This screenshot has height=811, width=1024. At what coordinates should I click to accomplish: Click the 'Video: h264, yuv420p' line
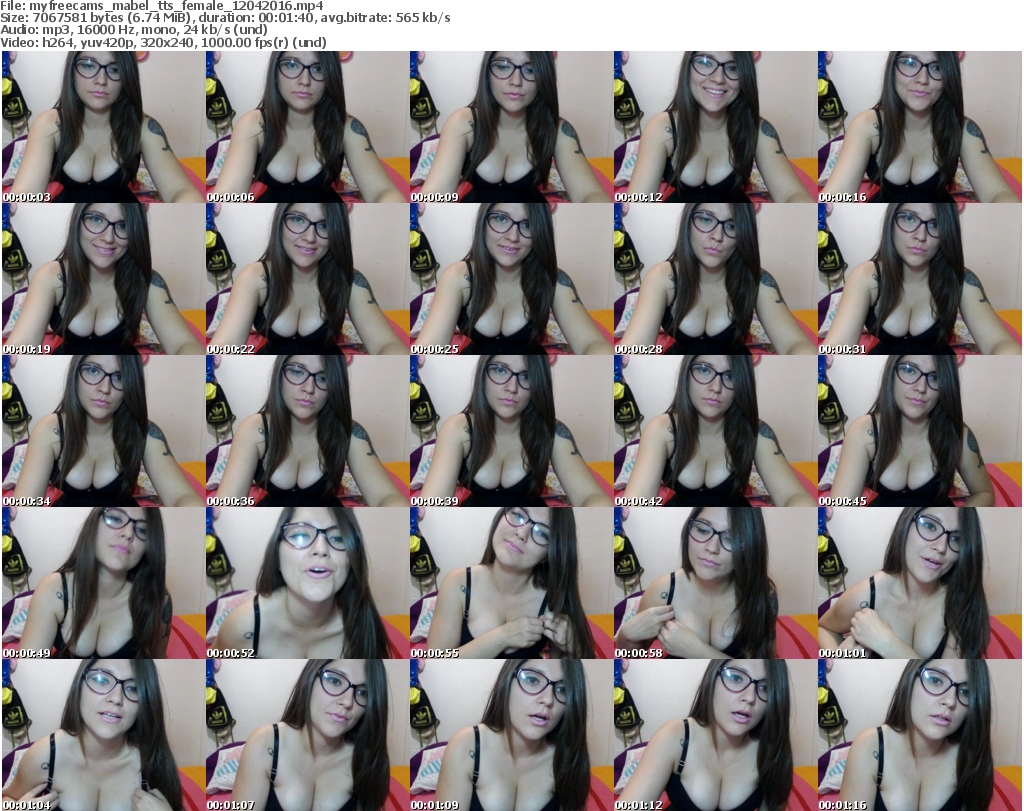click(163, 42)
